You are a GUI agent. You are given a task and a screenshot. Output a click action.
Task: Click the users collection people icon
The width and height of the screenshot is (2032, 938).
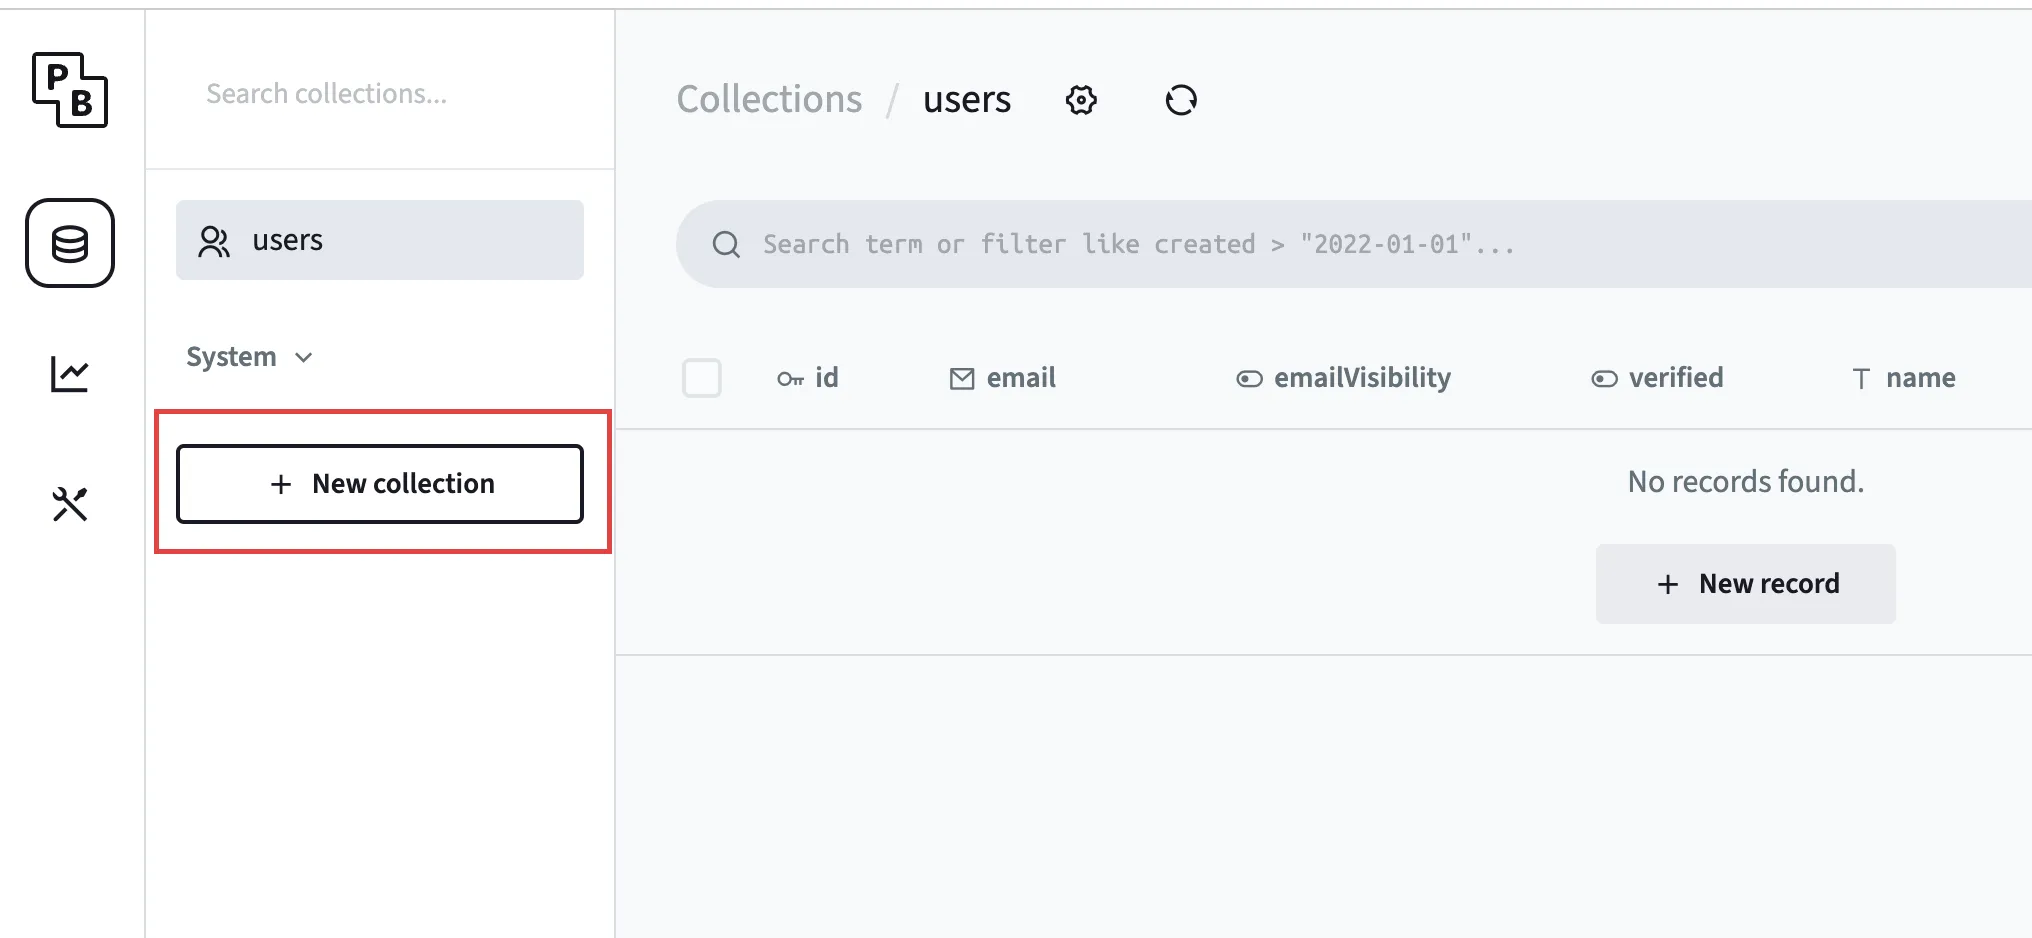tap(214, 241)
